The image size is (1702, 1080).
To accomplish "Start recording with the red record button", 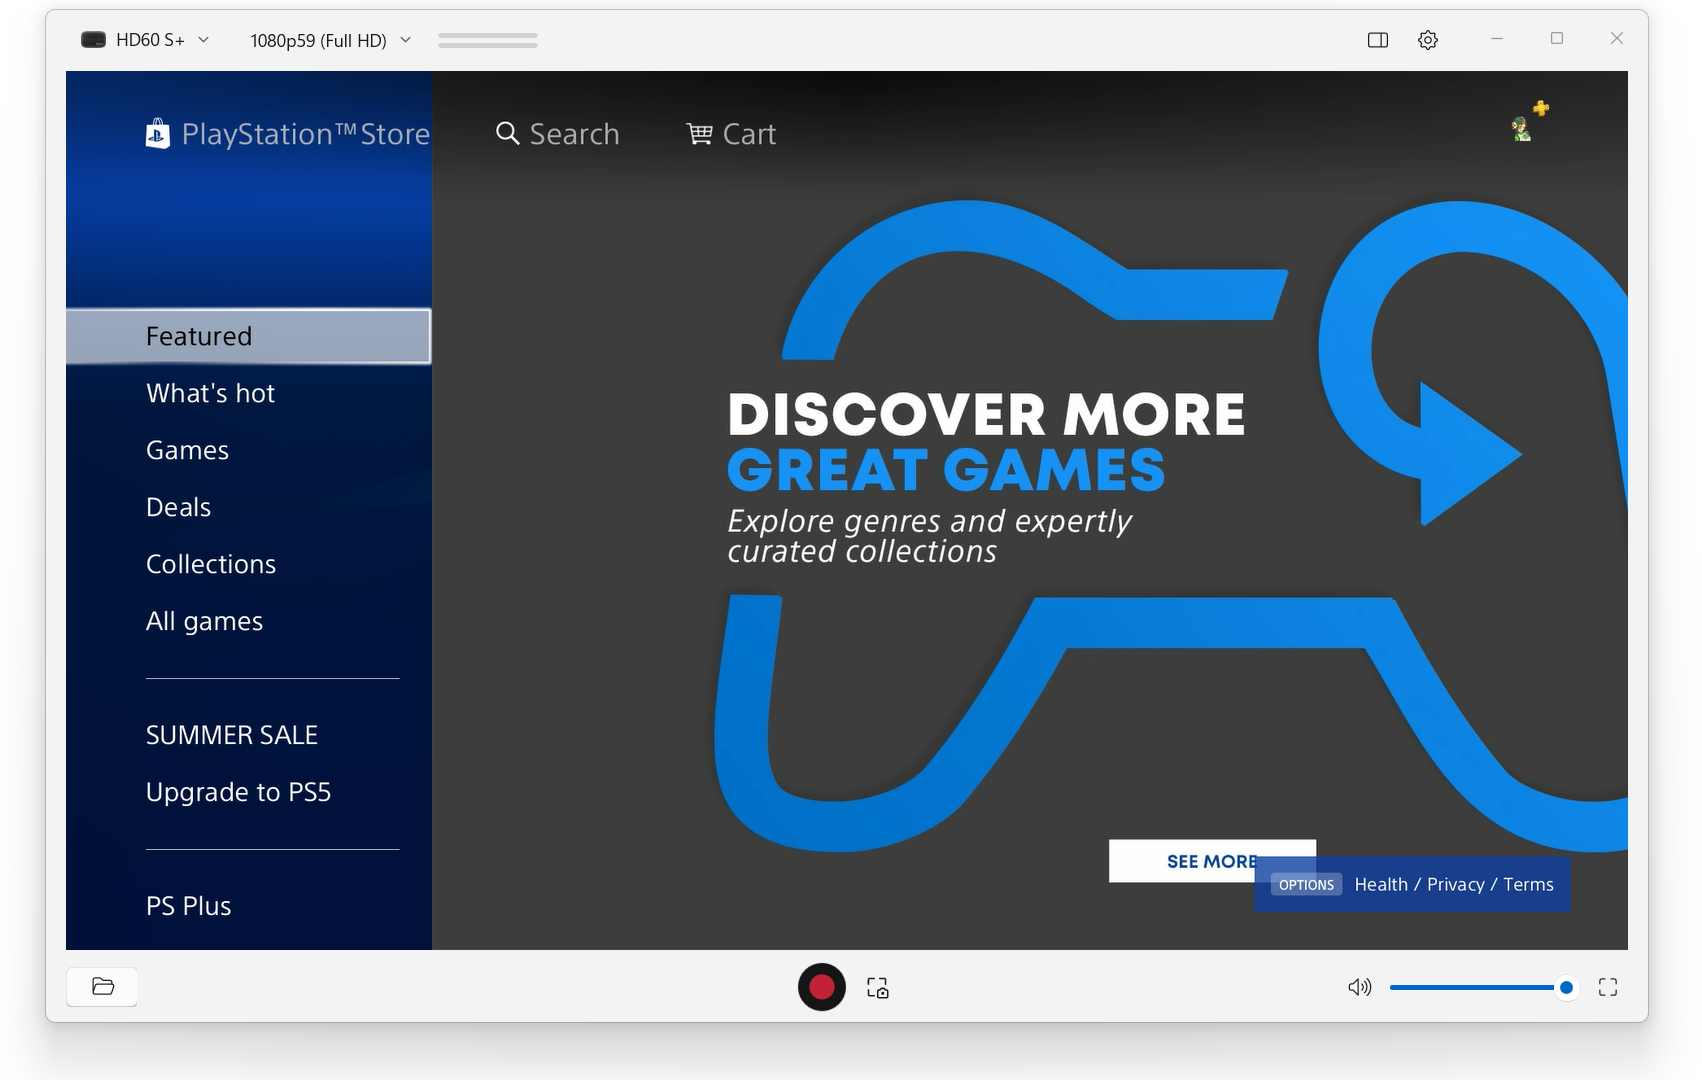I will tap(820, 987).
